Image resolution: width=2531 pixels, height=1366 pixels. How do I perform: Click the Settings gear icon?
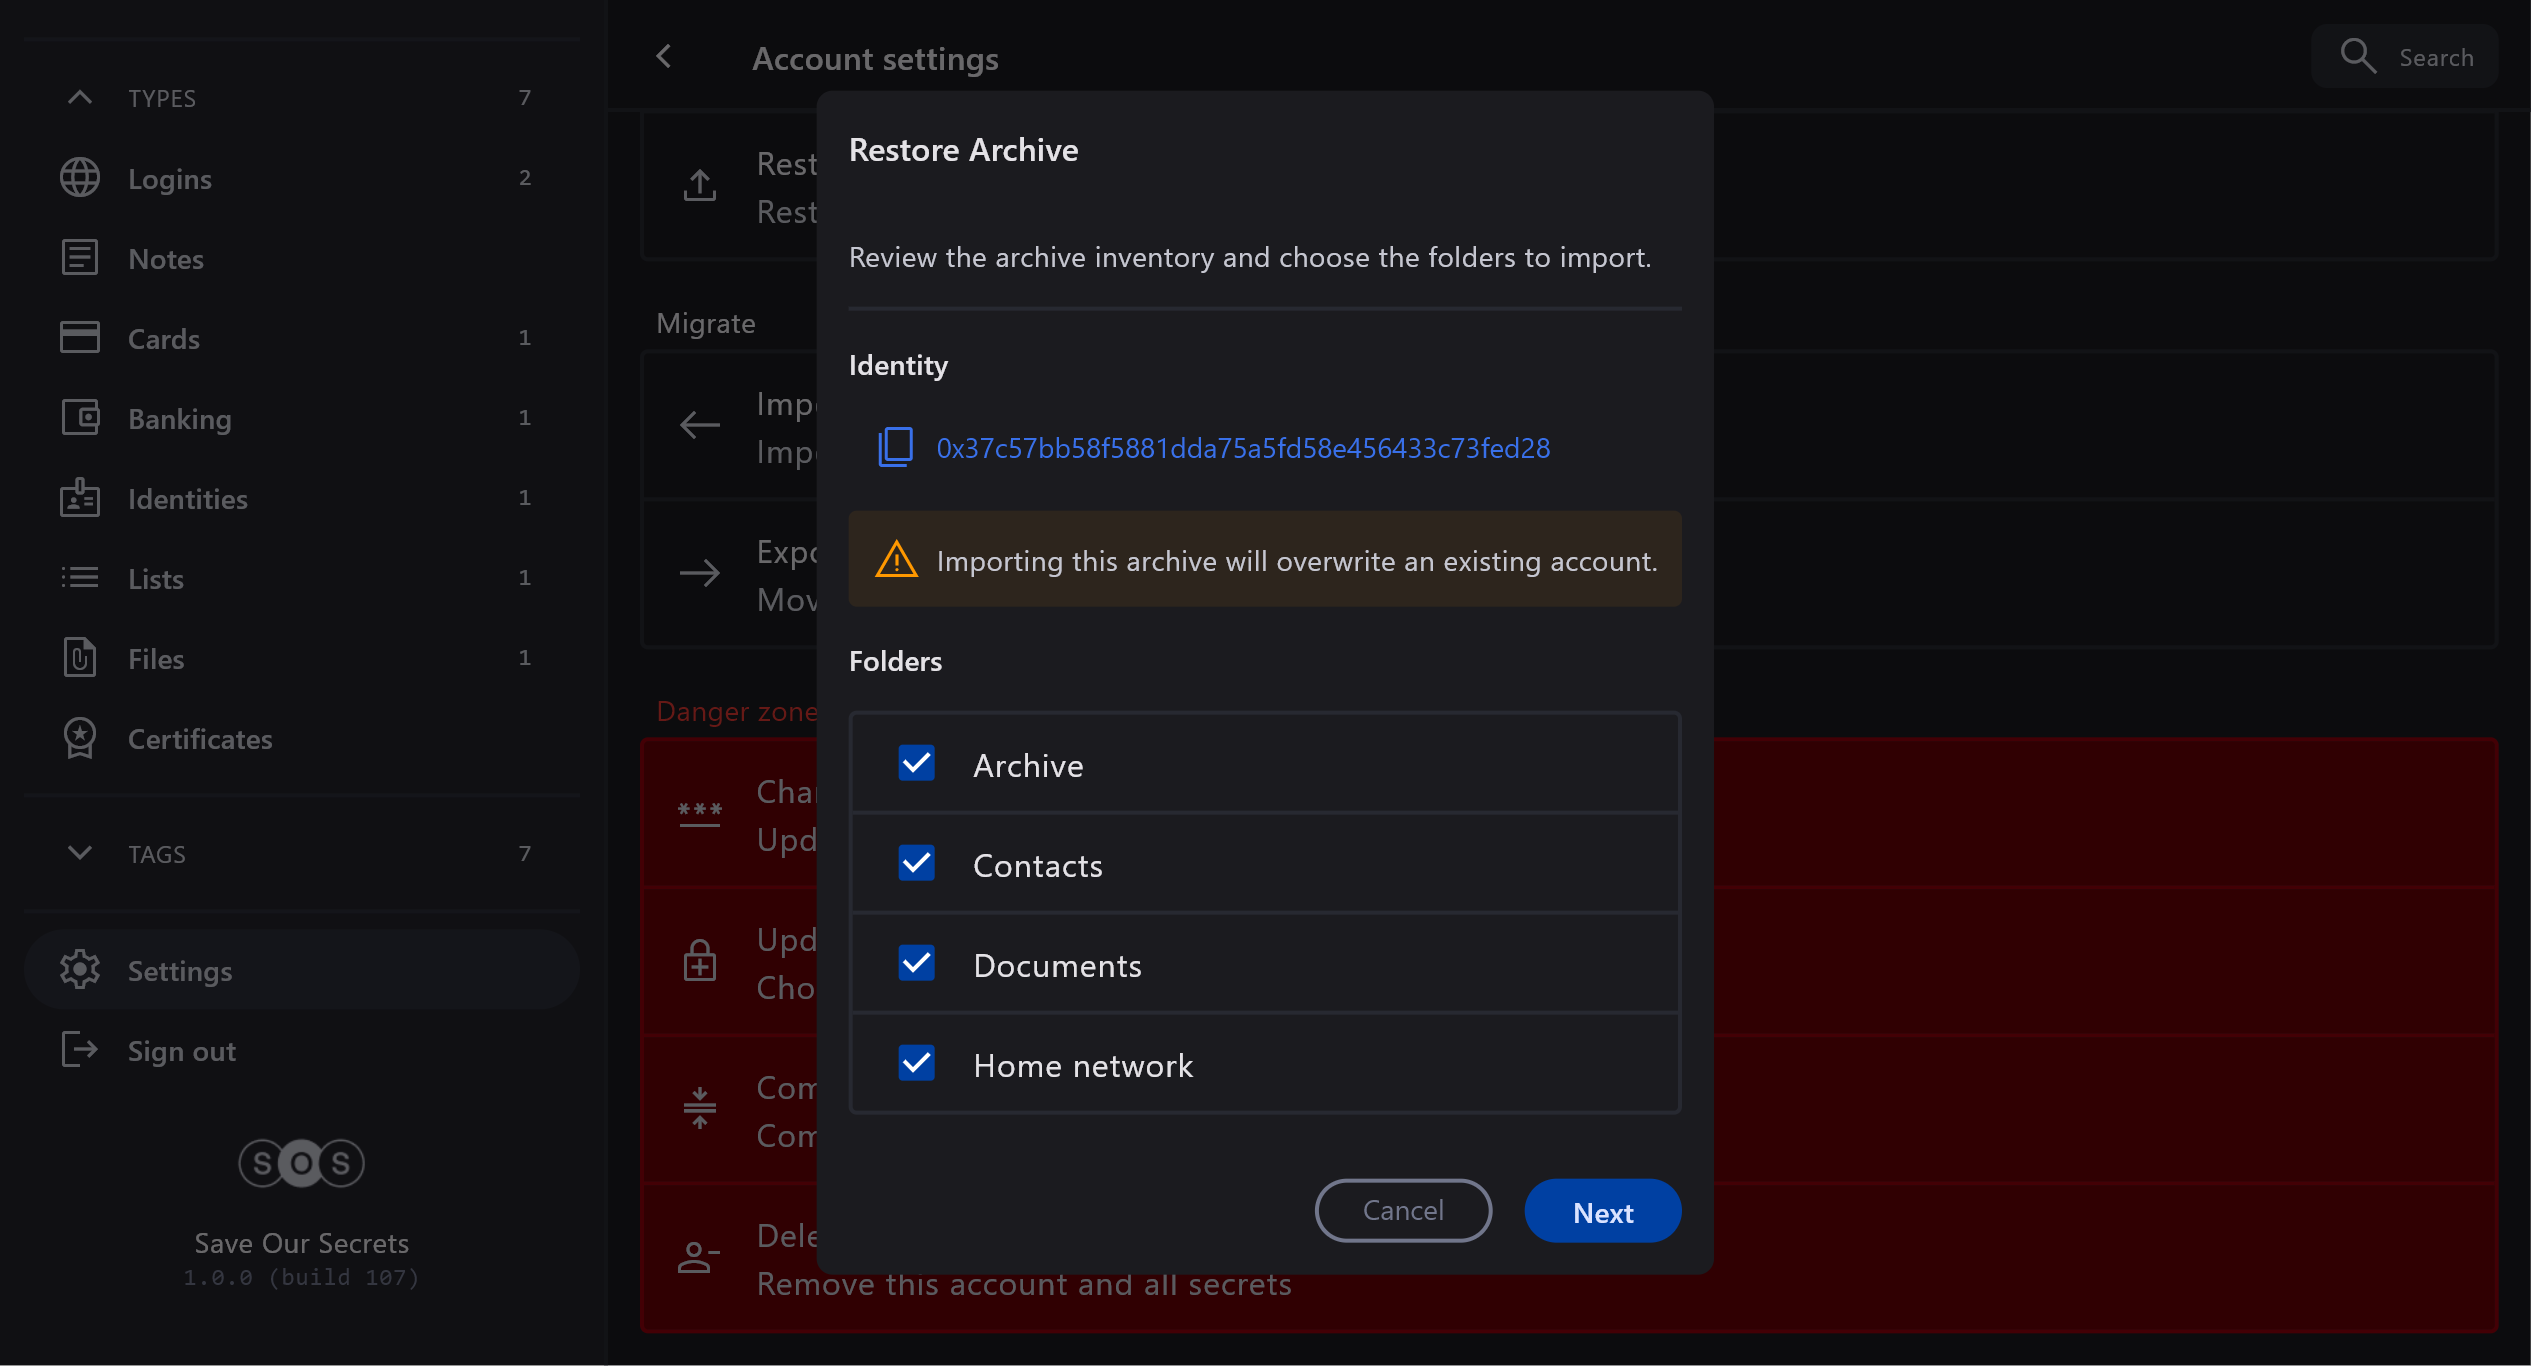(80, 970)
